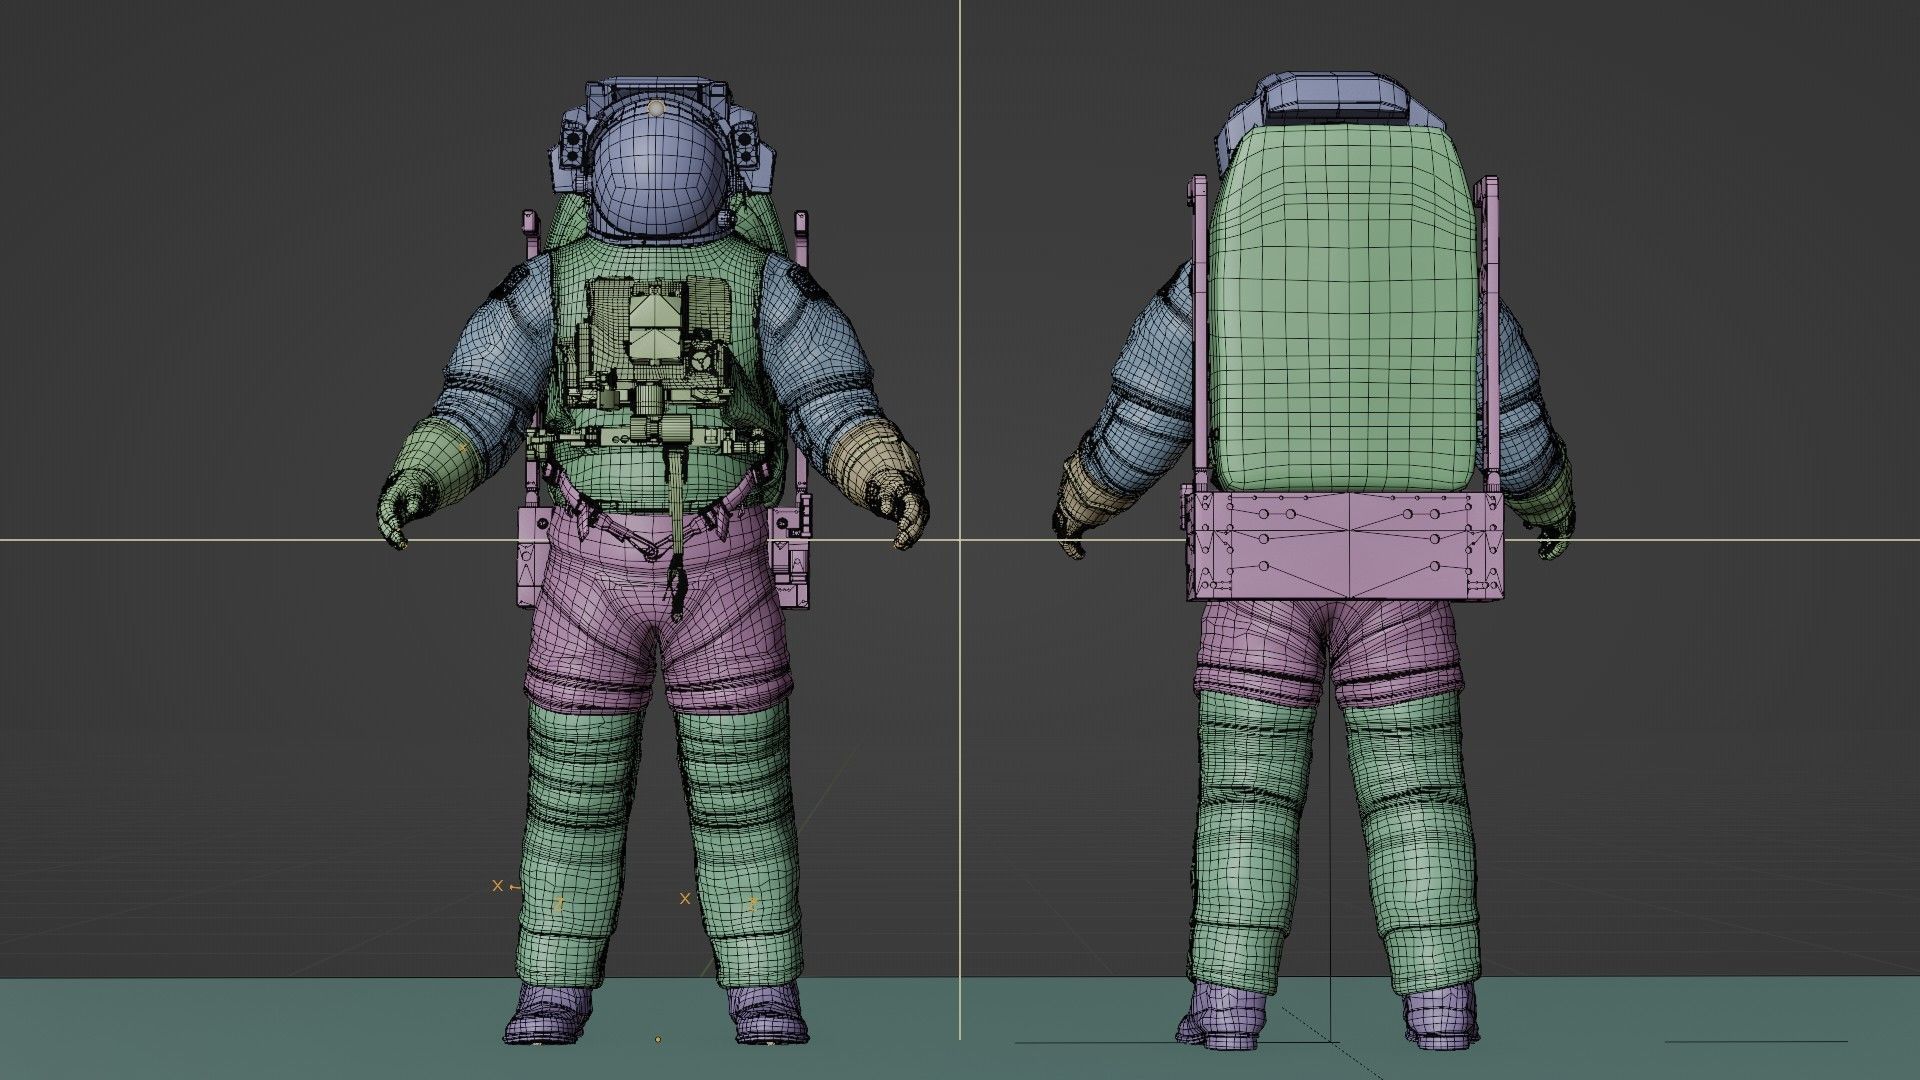Screen dimensions: 1920x1080
Task: Click the yellow glove in the rear view
Action: 1085,495
